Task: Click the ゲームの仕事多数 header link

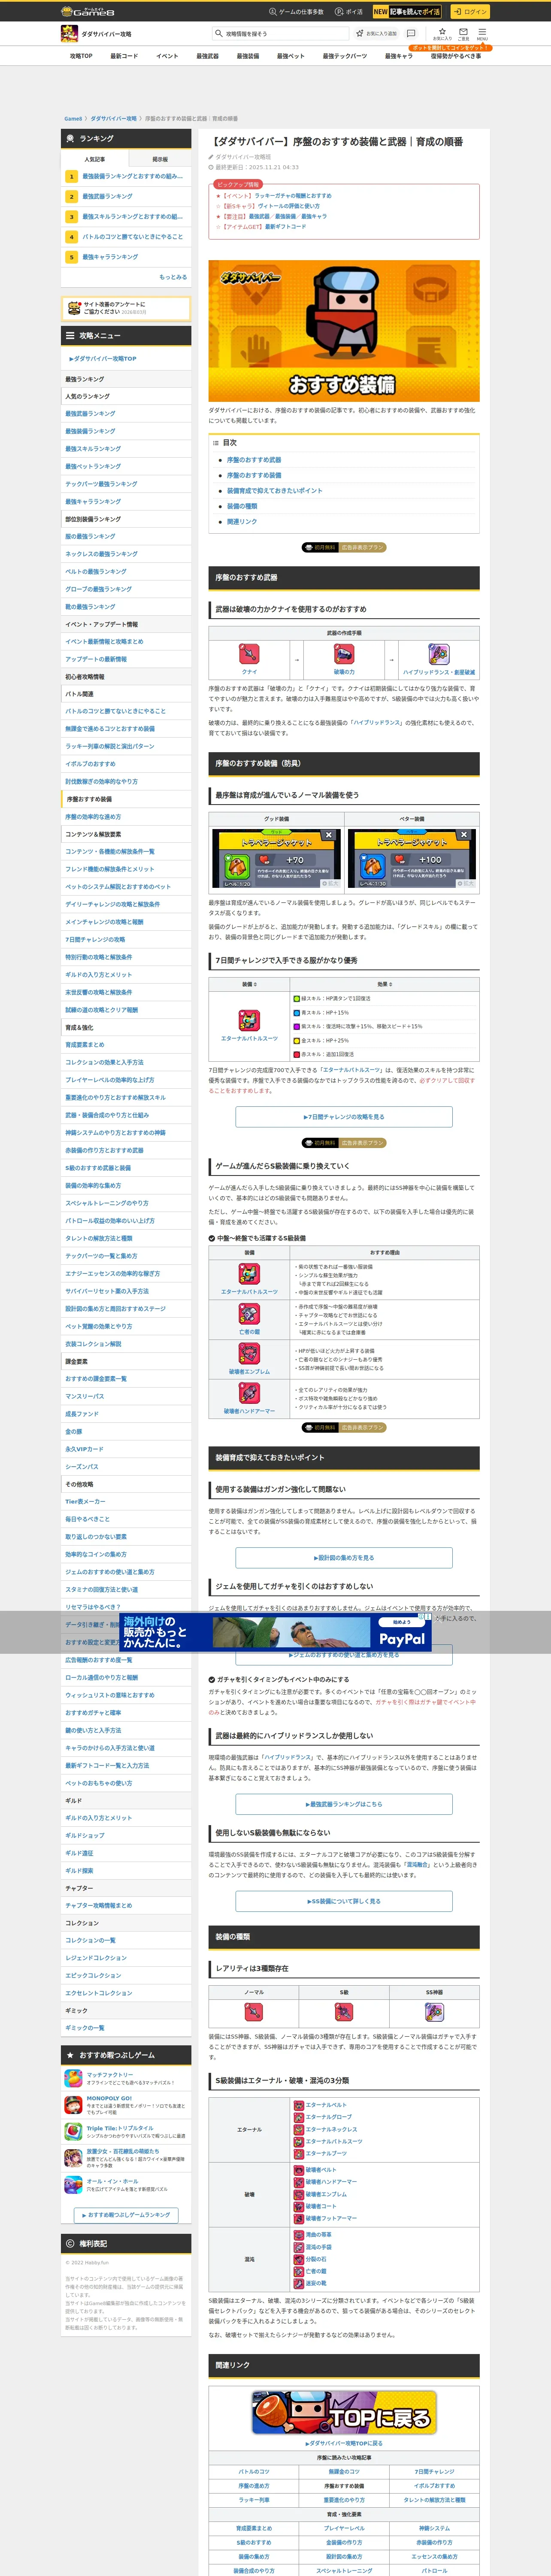Action: tap(296, 12)
